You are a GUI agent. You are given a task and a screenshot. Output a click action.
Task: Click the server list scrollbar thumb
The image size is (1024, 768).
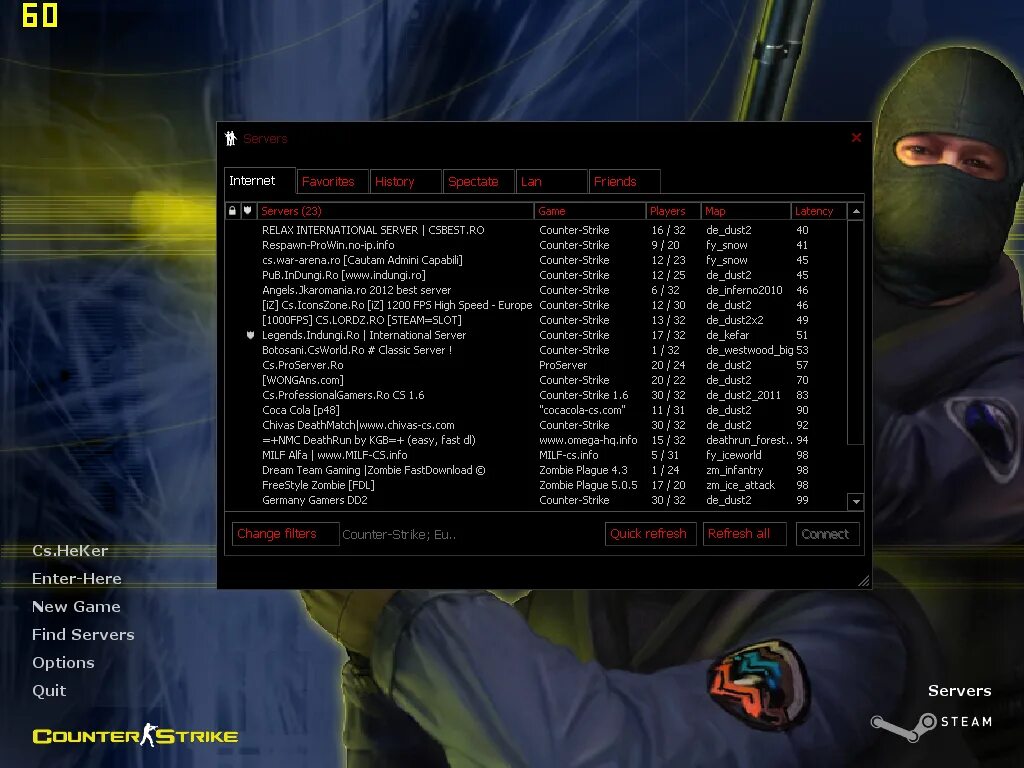[x=856, y=332]
